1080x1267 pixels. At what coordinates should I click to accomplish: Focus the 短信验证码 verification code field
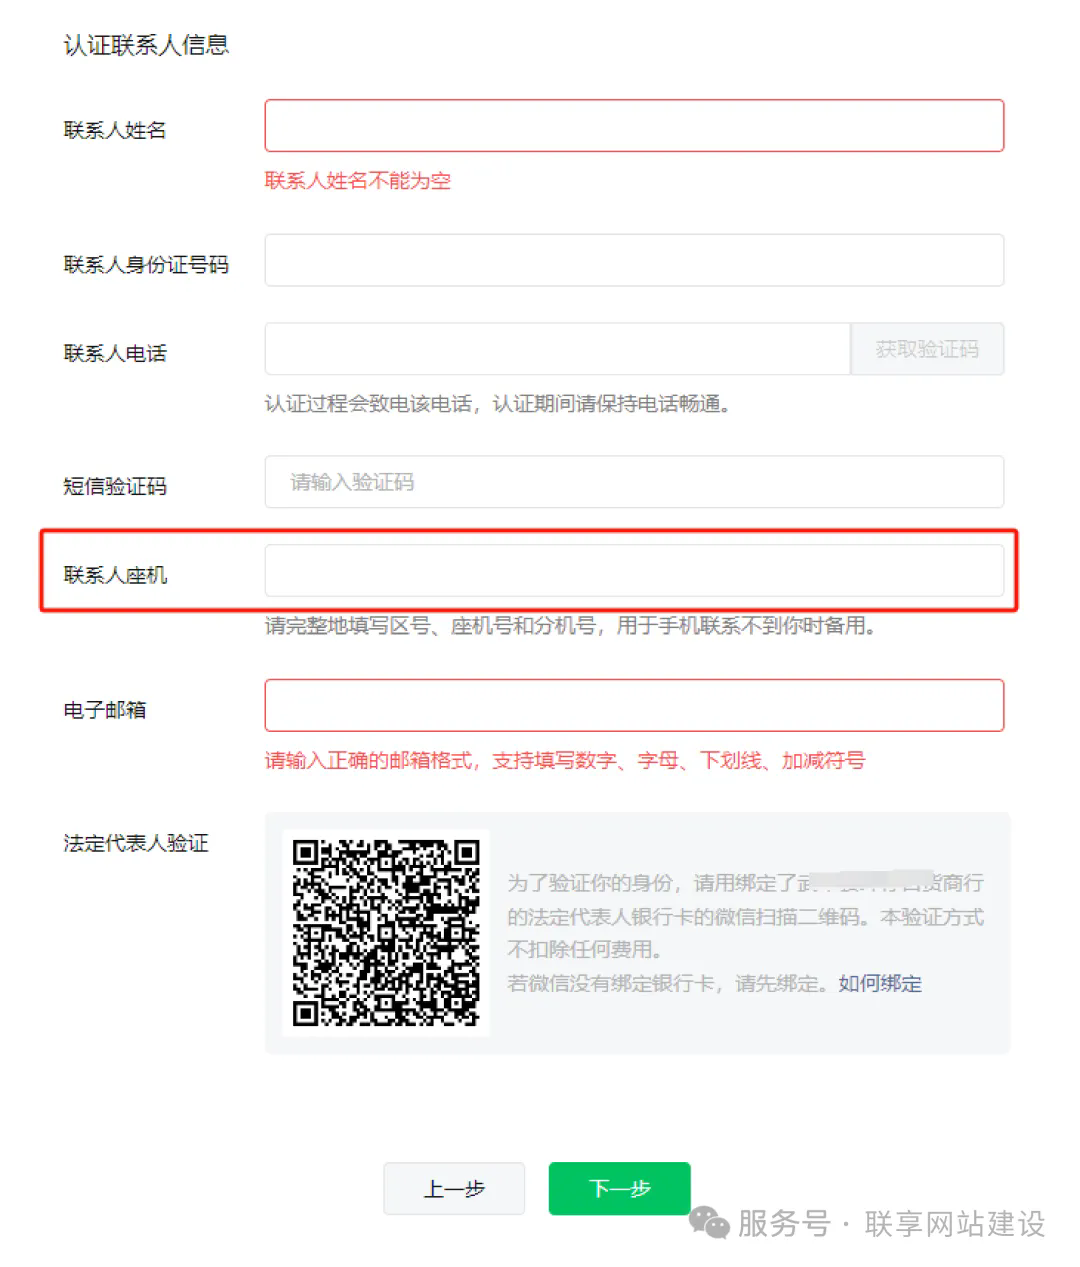coord(634,482)
